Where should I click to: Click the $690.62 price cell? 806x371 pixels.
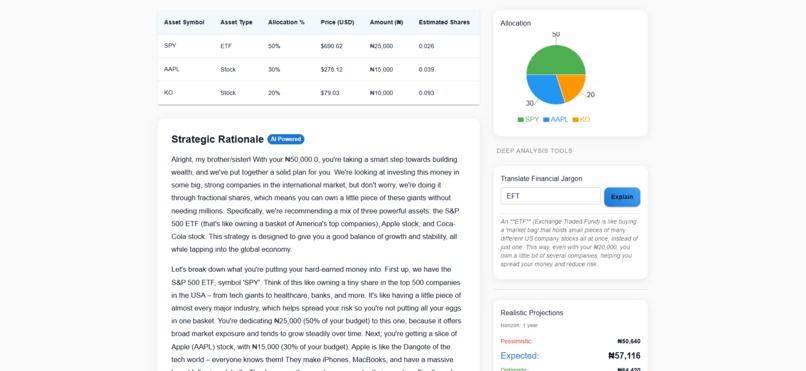tap(332, 46)
